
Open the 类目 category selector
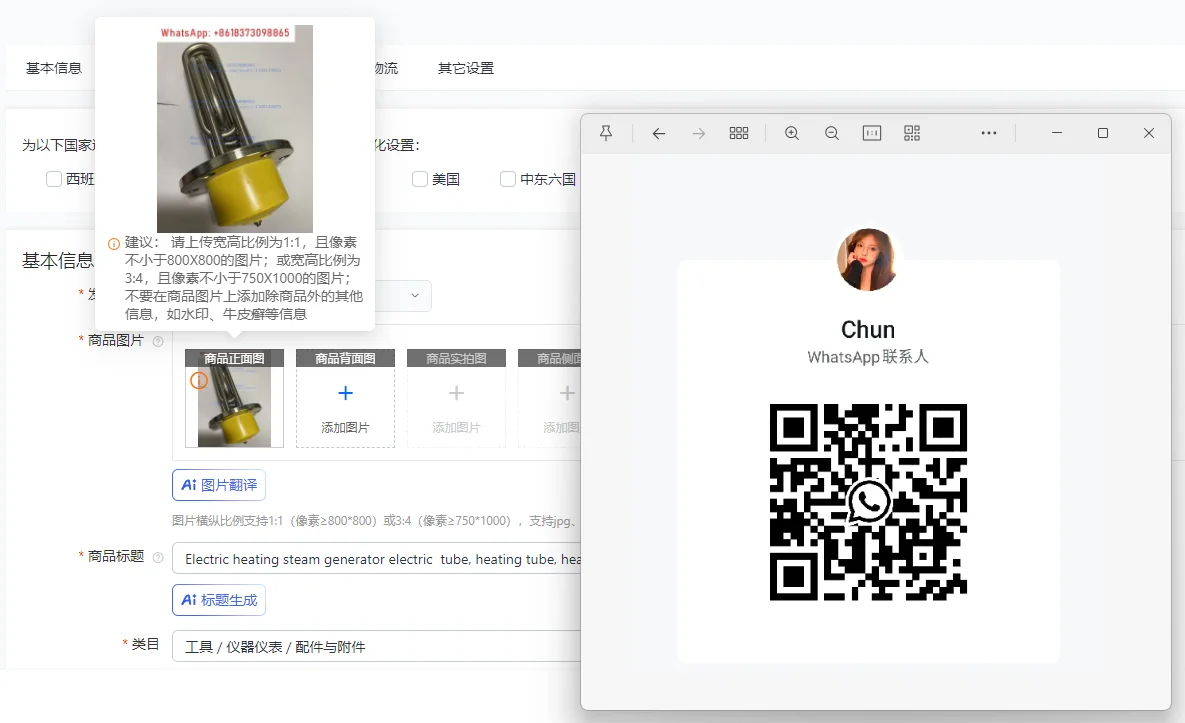(376, 646)
